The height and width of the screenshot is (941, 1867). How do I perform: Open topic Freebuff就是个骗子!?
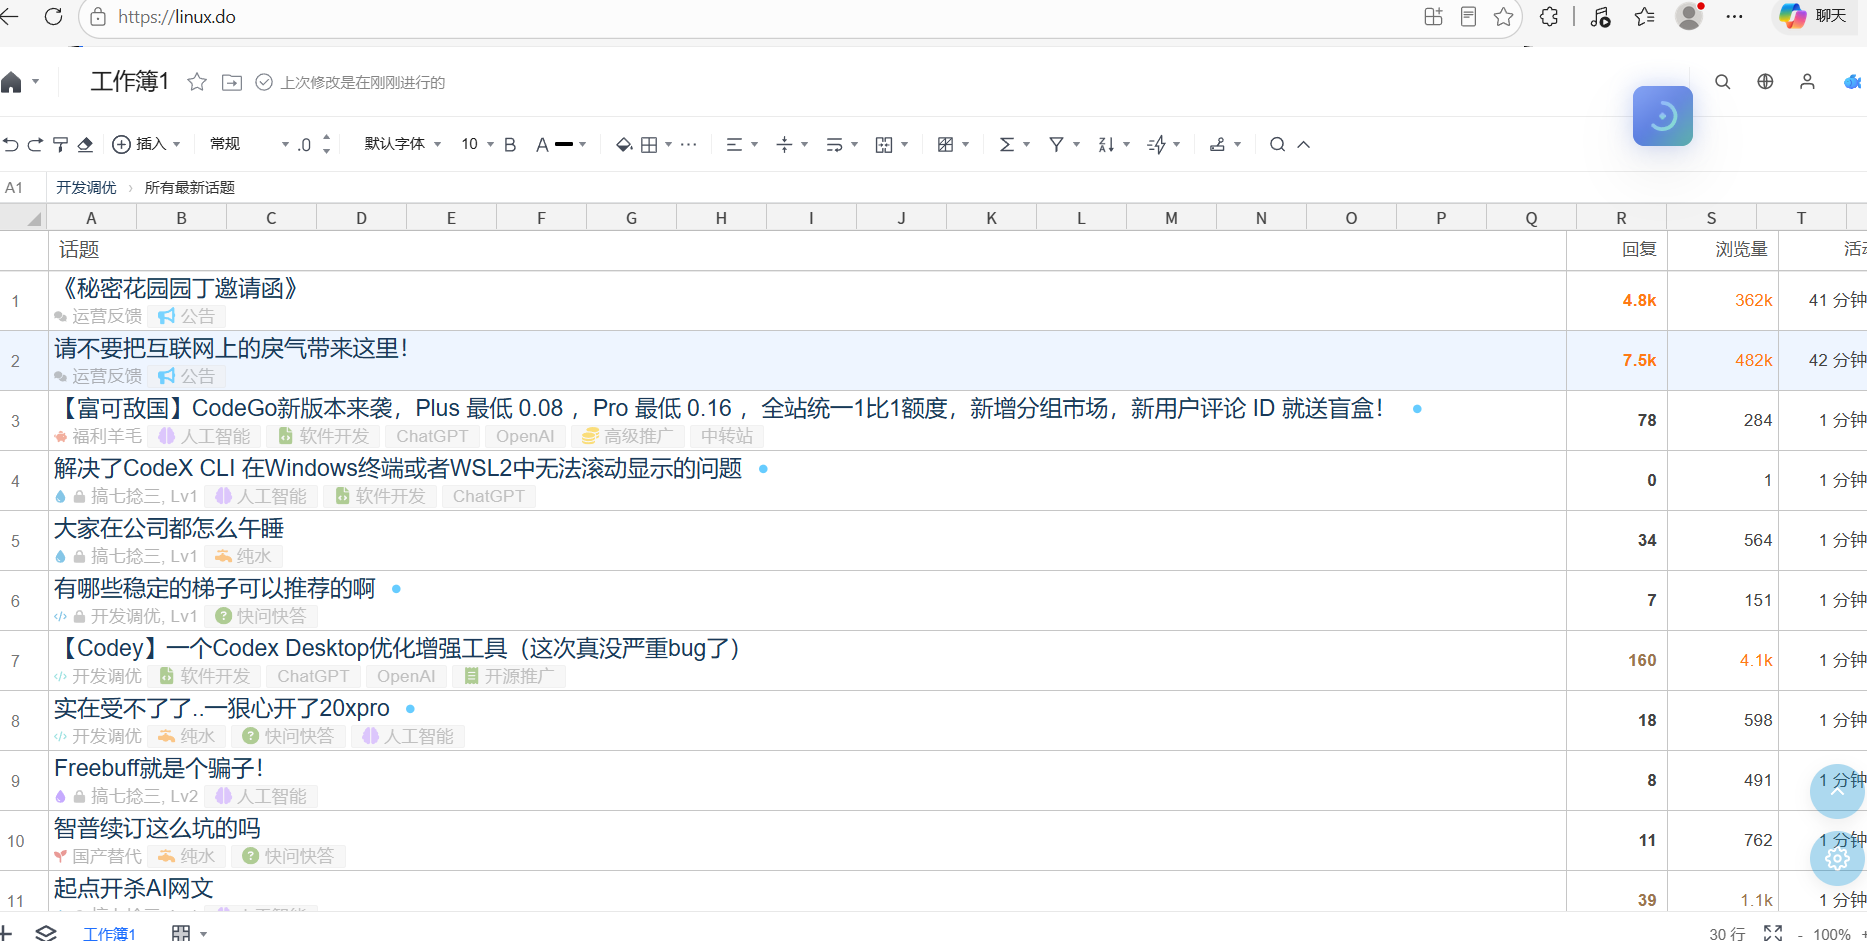[x=159, y=769]
